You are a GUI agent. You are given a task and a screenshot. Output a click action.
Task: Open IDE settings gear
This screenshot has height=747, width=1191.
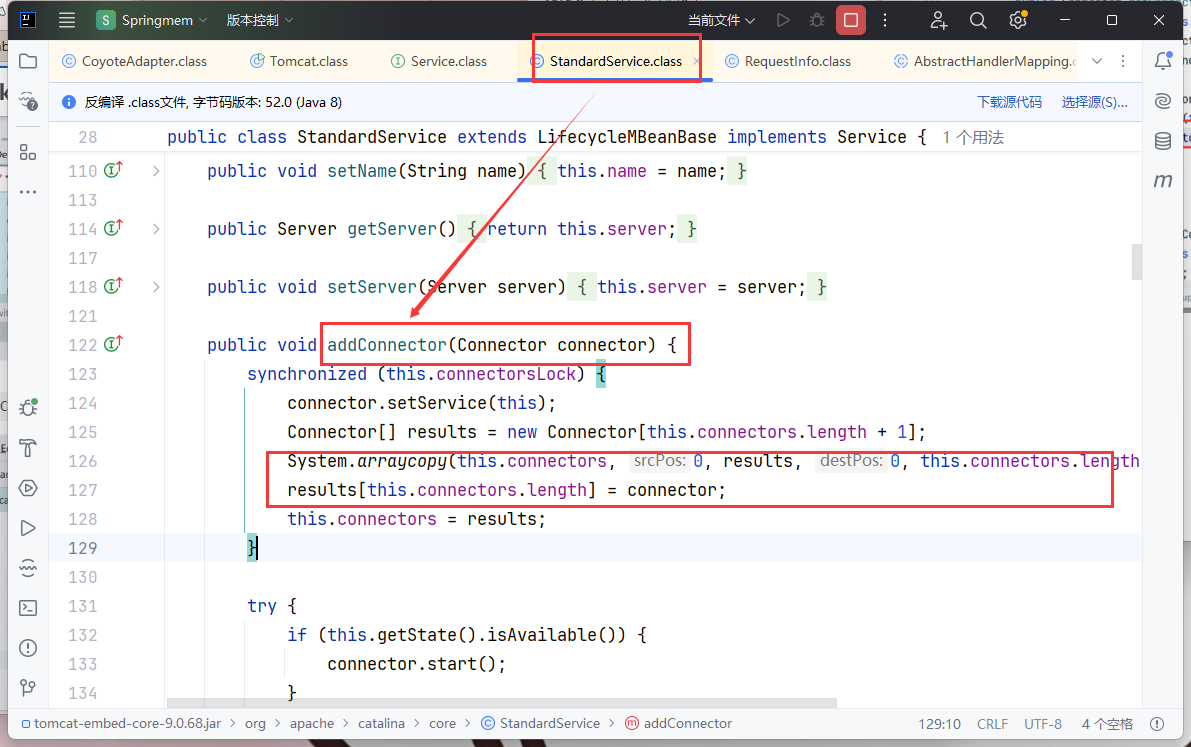tap(1017, 20)
